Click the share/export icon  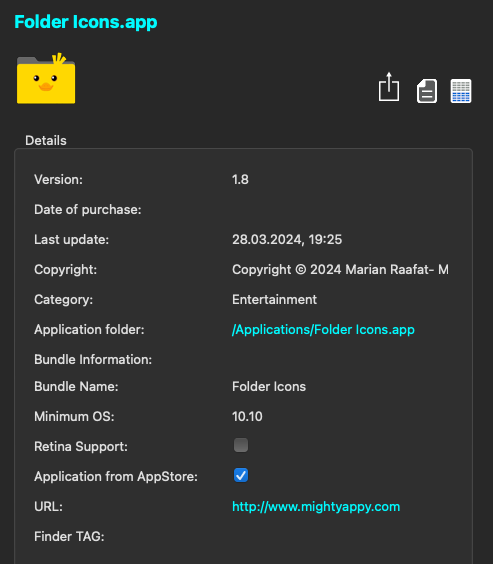coord(389,87)
